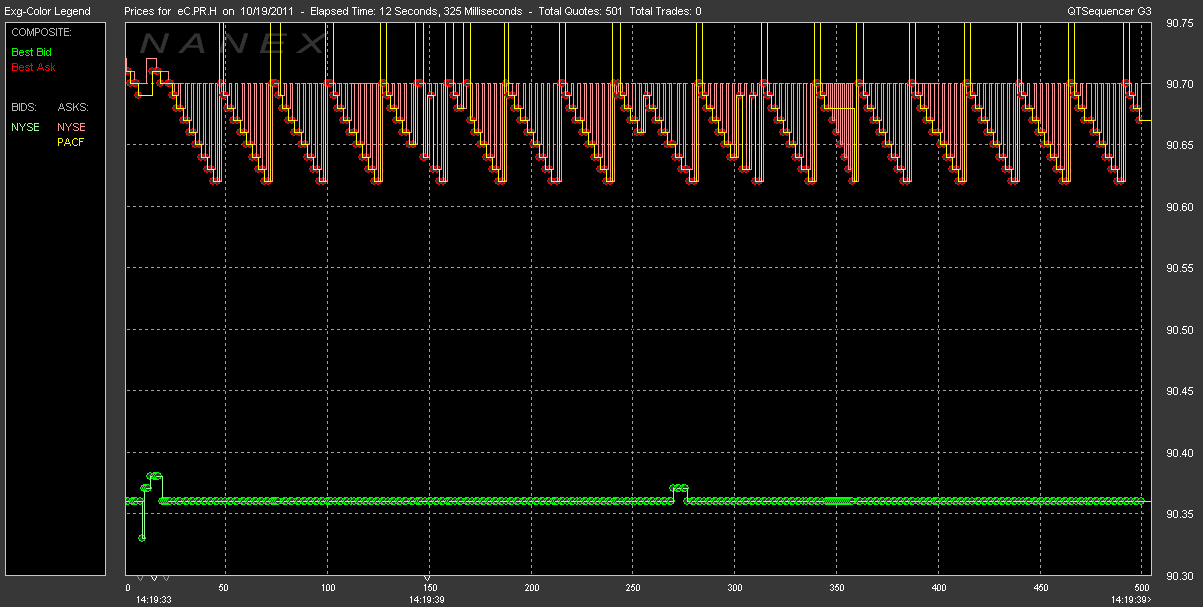Screen dimensions: 1203x607
Task: Click the 90.40 price axis label
Action: coord(1180,453)
